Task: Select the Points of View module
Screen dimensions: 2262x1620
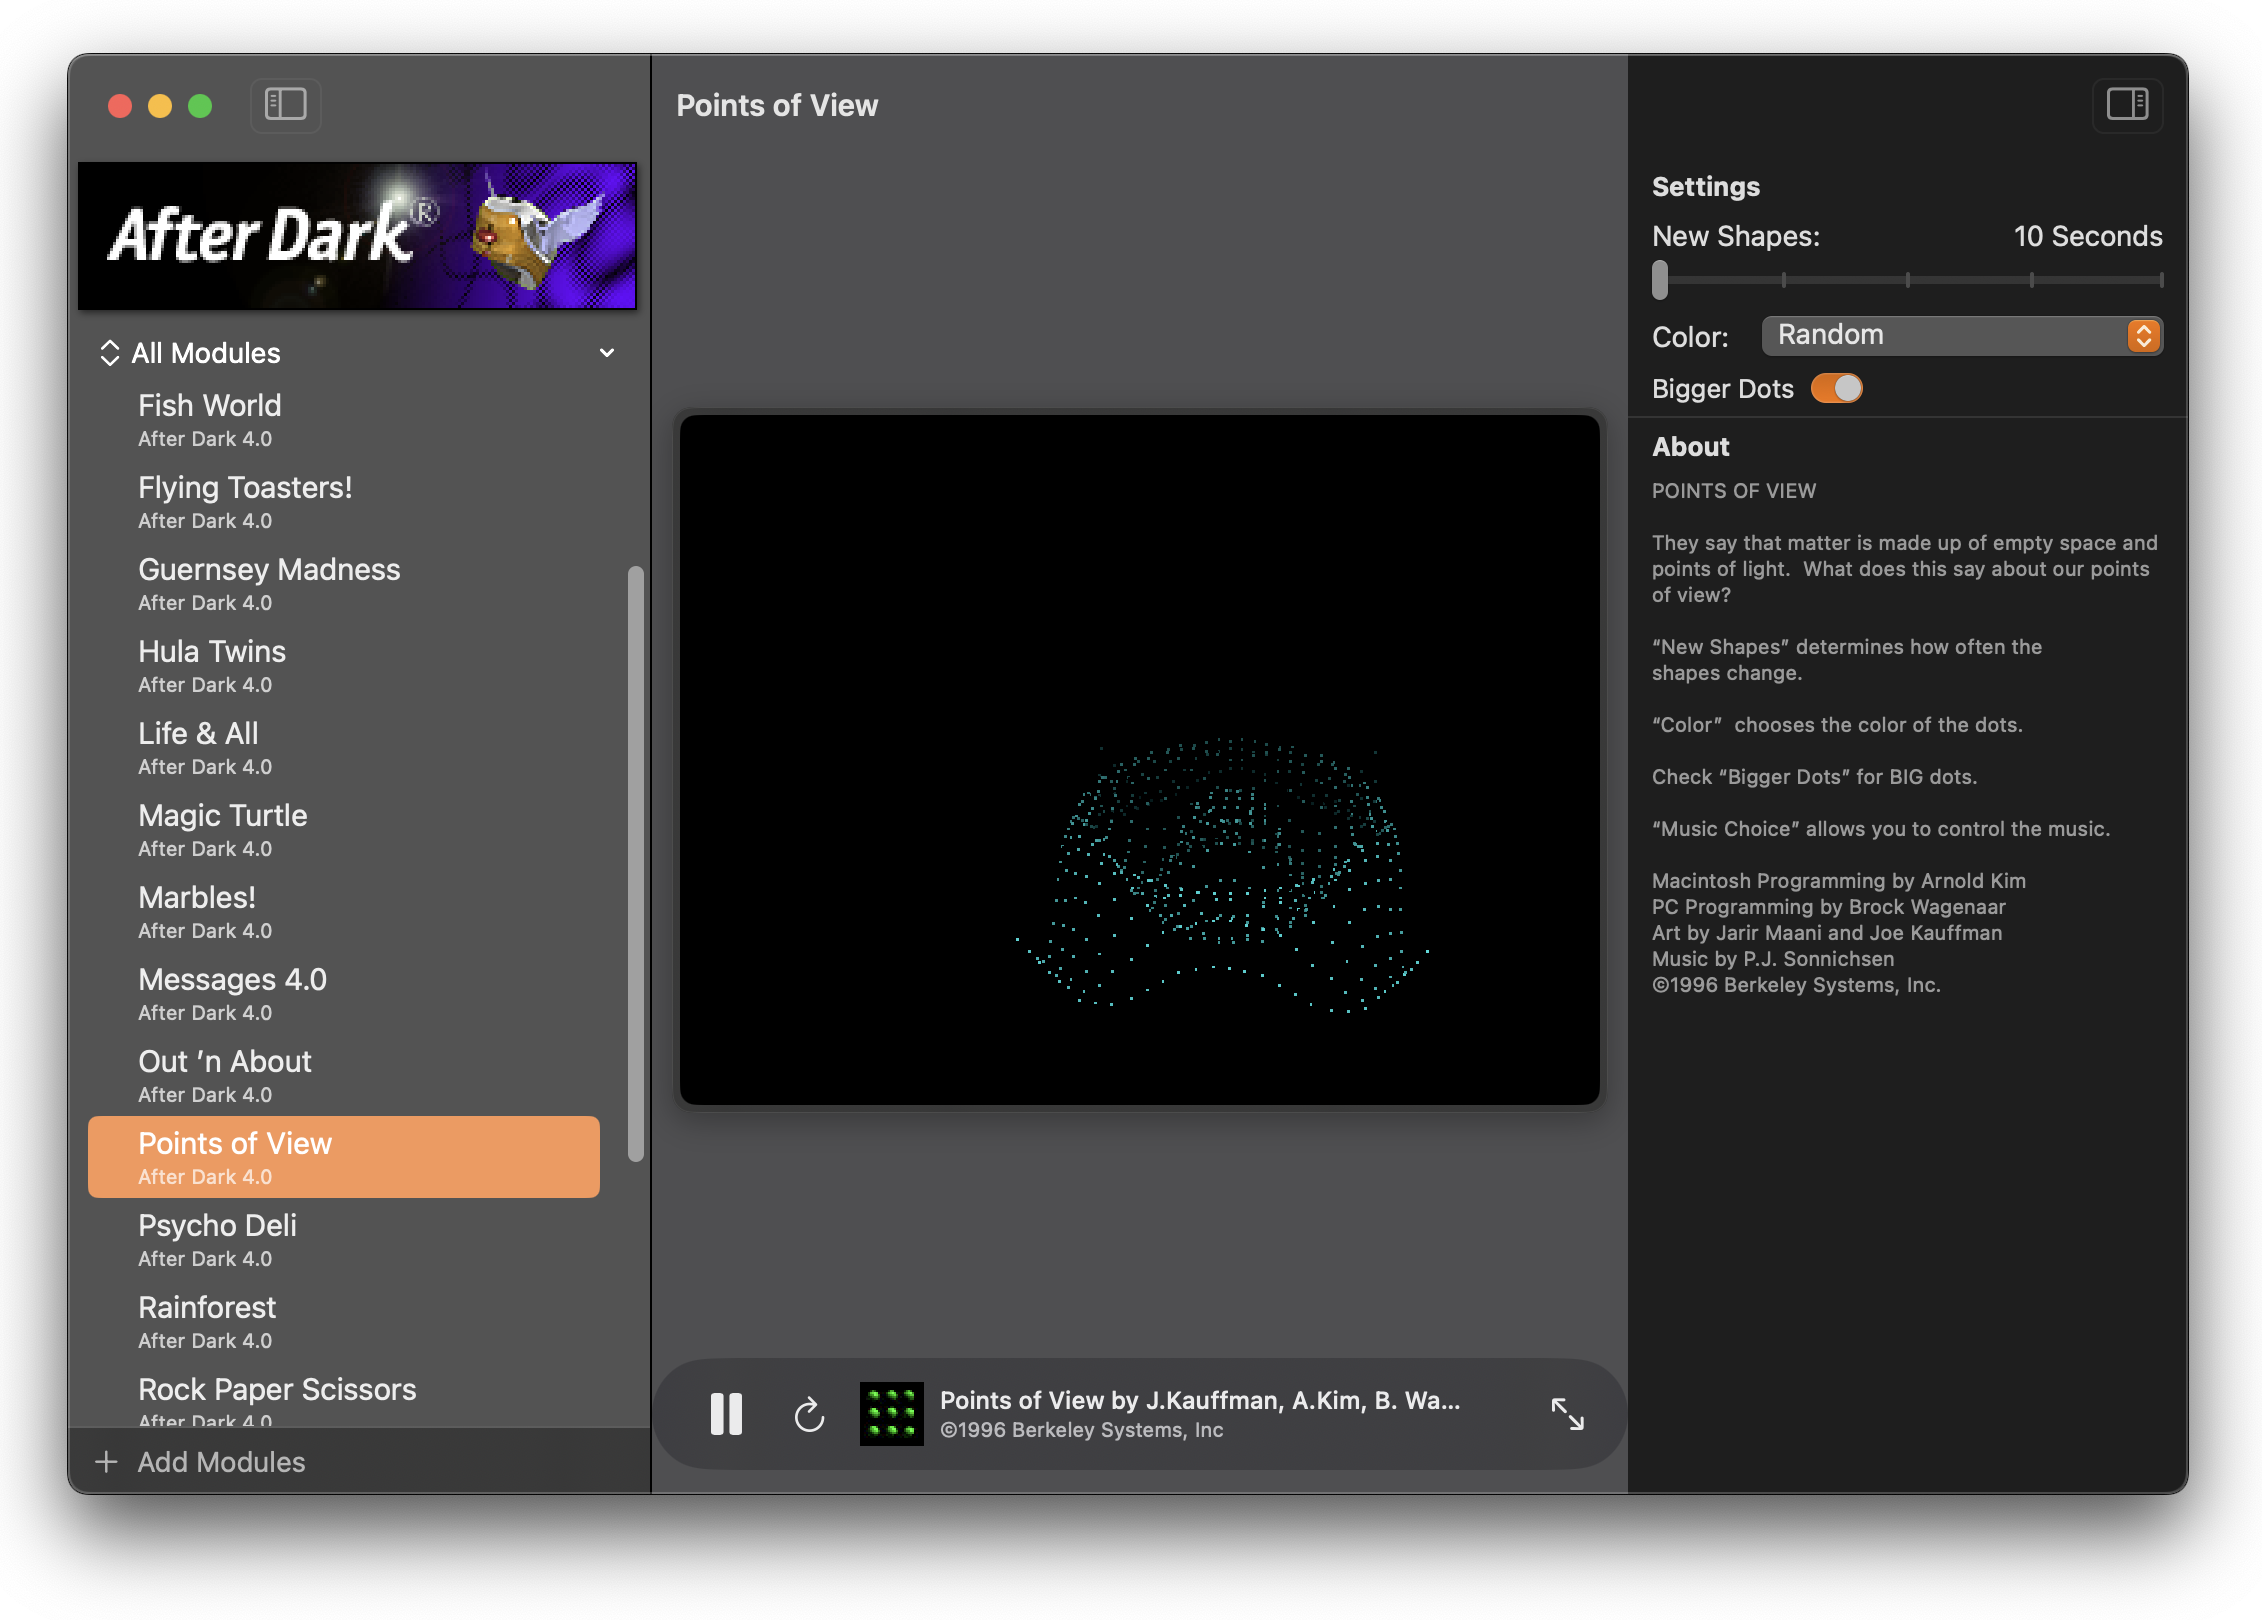Action: [344, 1157]
